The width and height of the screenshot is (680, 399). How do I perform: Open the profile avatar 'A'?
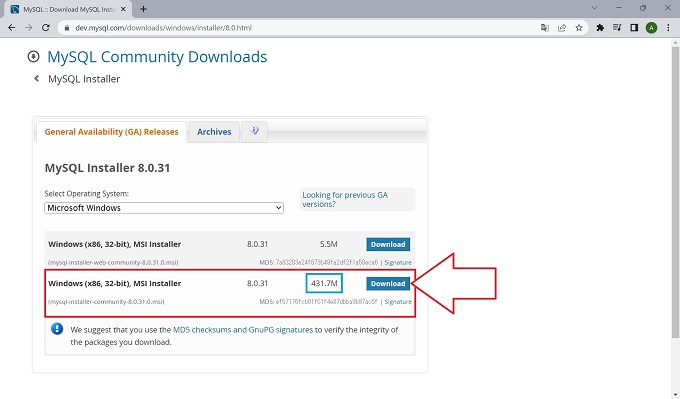click(x=651, y=28)
